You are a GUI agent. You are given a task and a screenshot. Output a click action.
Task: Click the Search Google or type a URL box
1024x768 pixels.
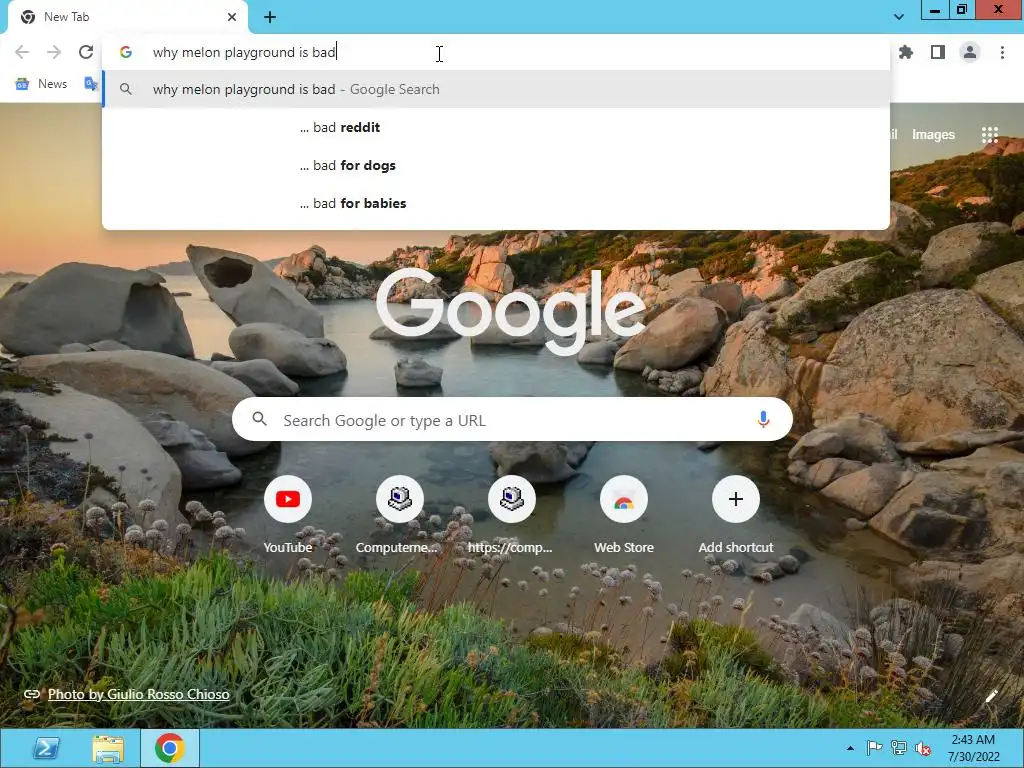tap(512, 419)
